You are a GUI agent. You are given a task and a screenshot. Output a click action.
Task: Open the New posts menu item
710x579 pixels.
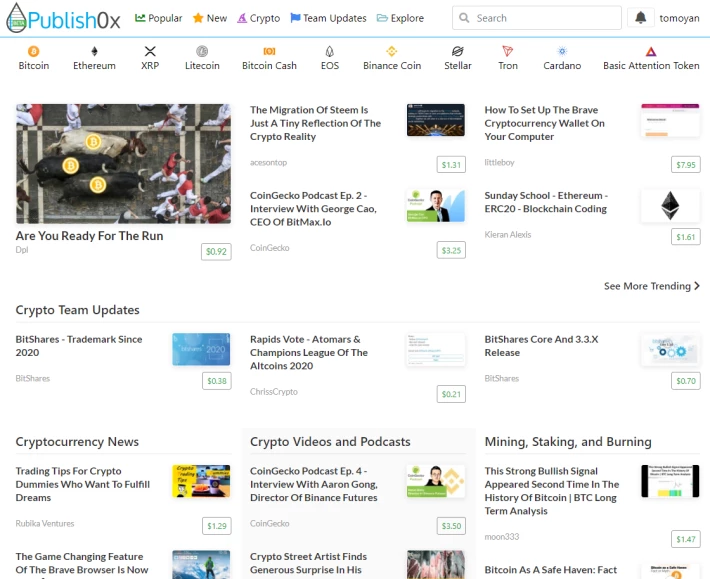coord(210,18)
